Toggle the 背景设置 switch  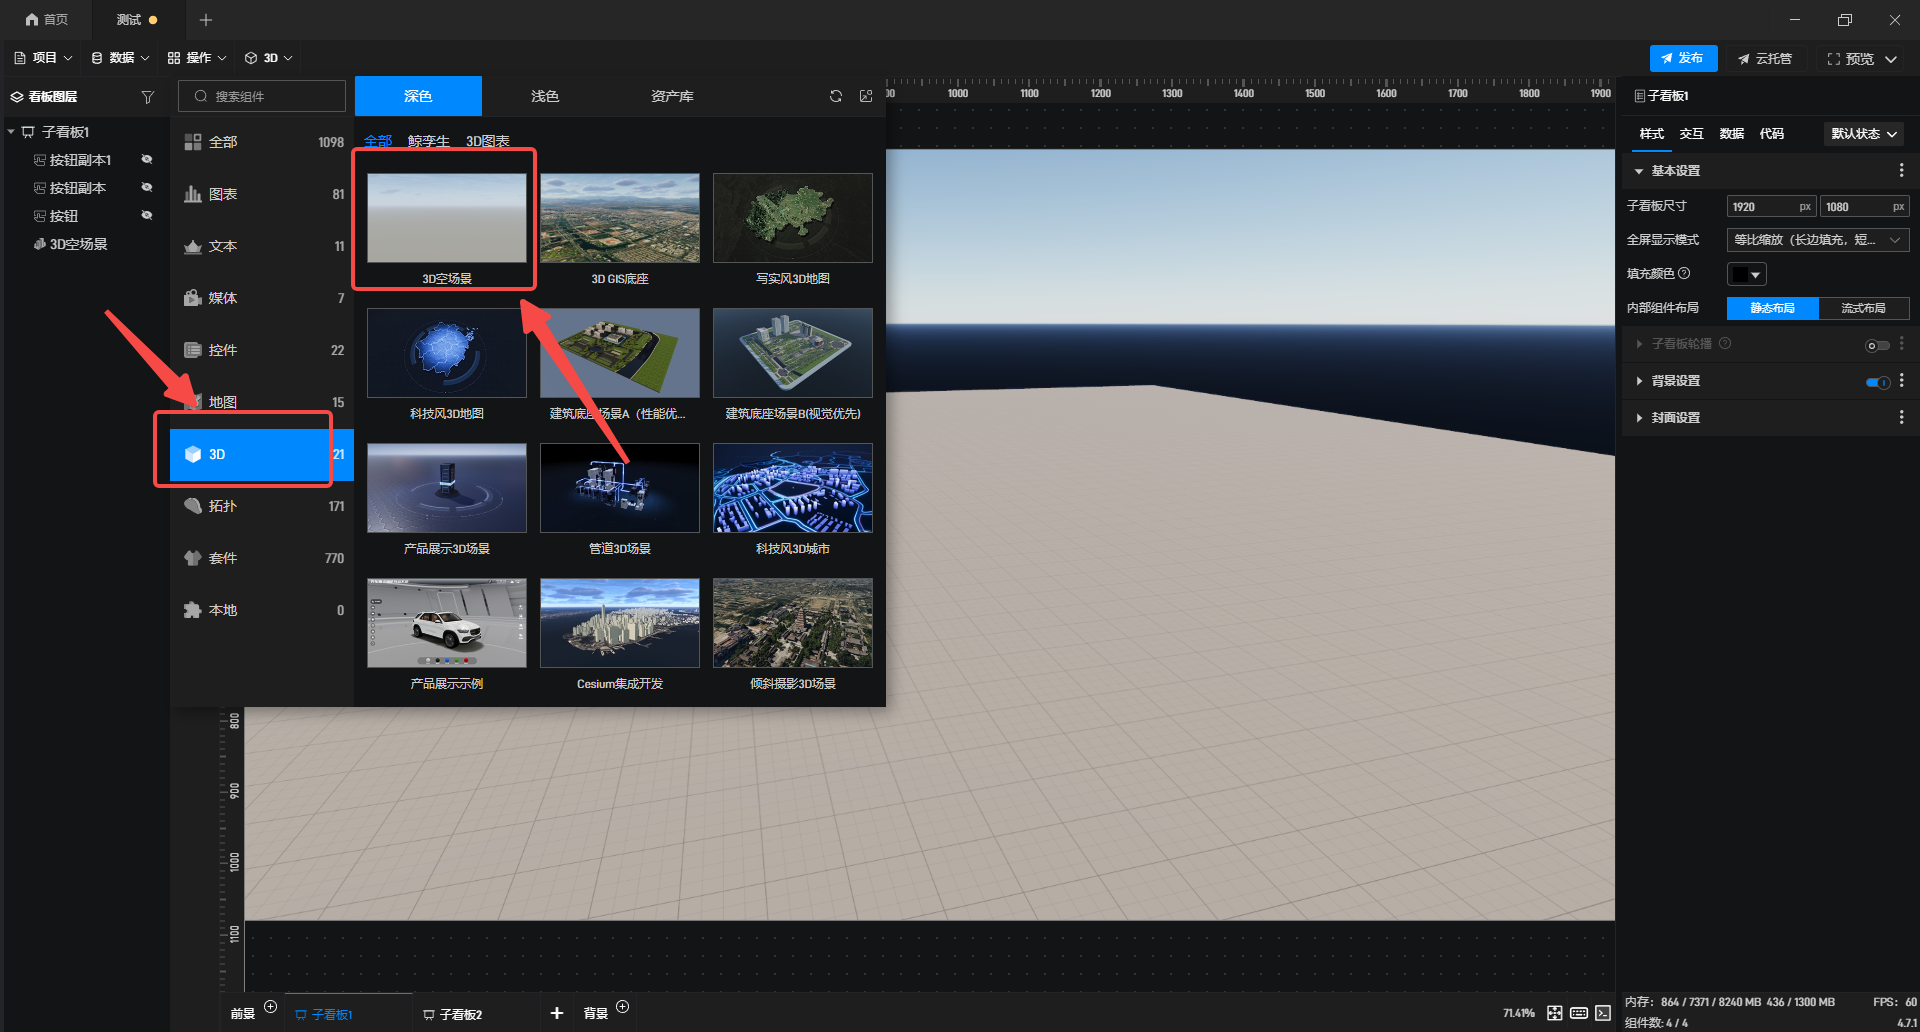(1877, 382)
